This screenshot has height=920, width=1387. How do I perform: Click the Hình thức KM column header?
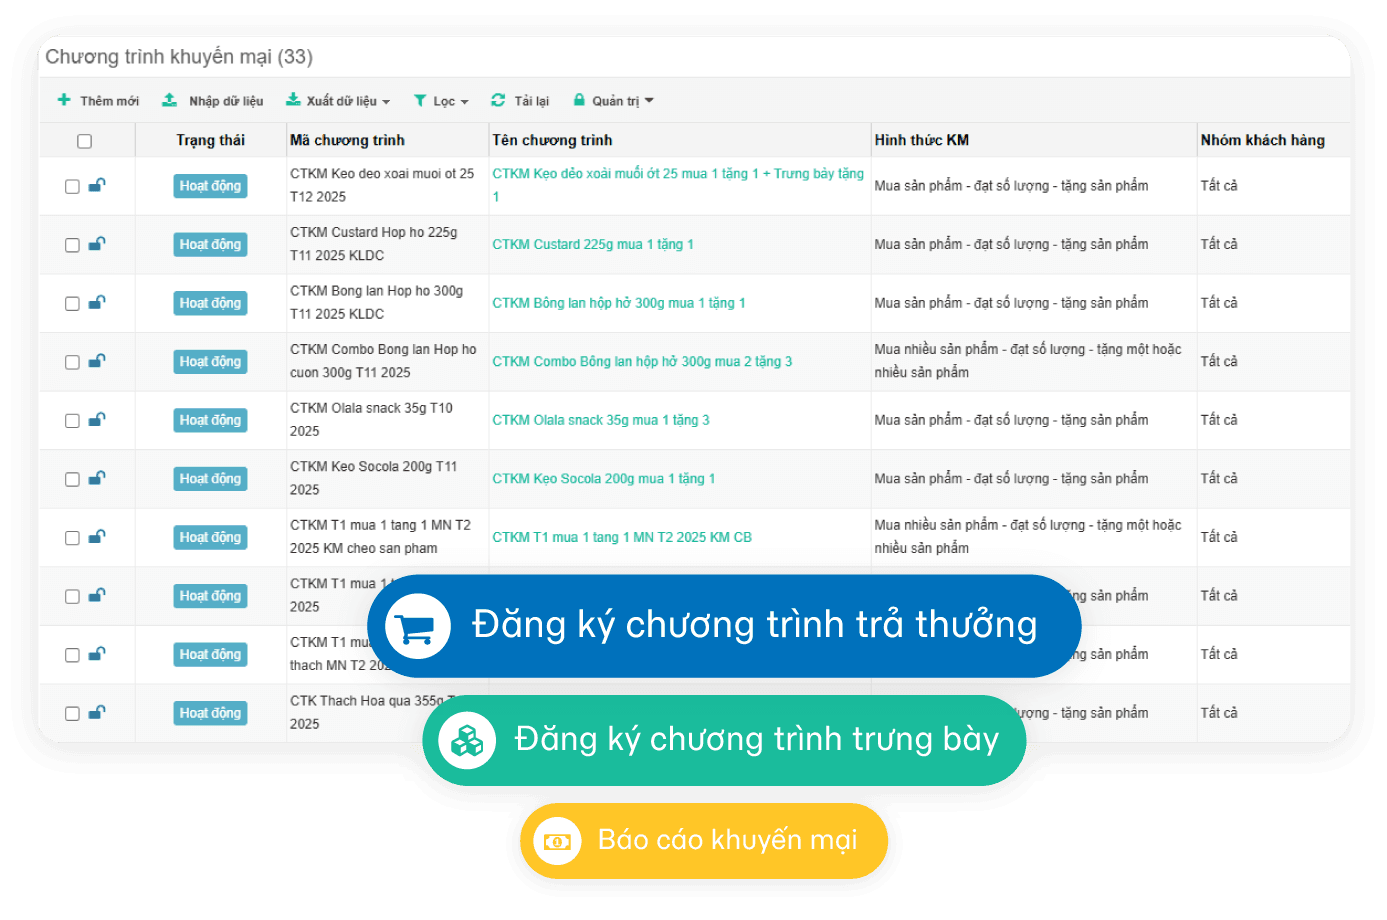921,140
